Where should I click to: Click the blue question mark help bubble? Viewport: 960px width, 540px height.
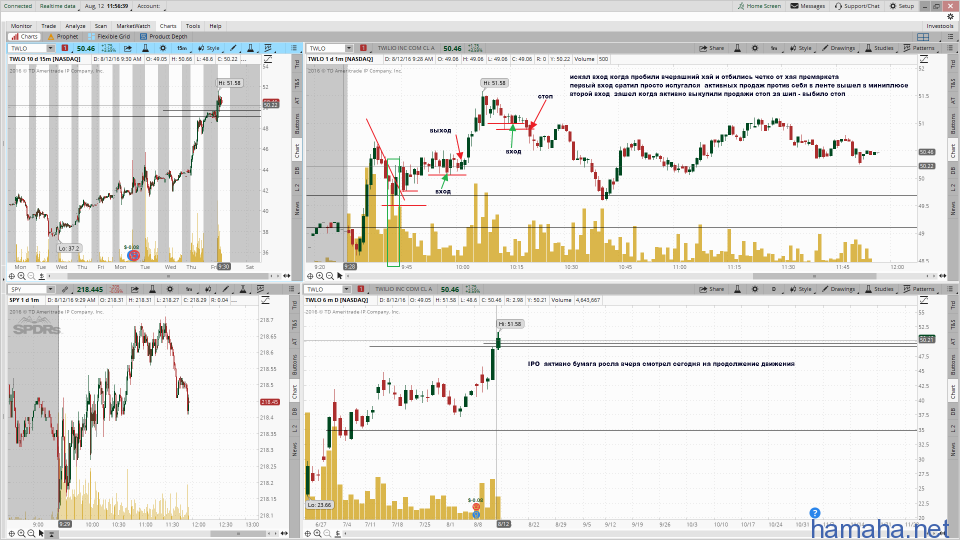click(x=814, y=513)
